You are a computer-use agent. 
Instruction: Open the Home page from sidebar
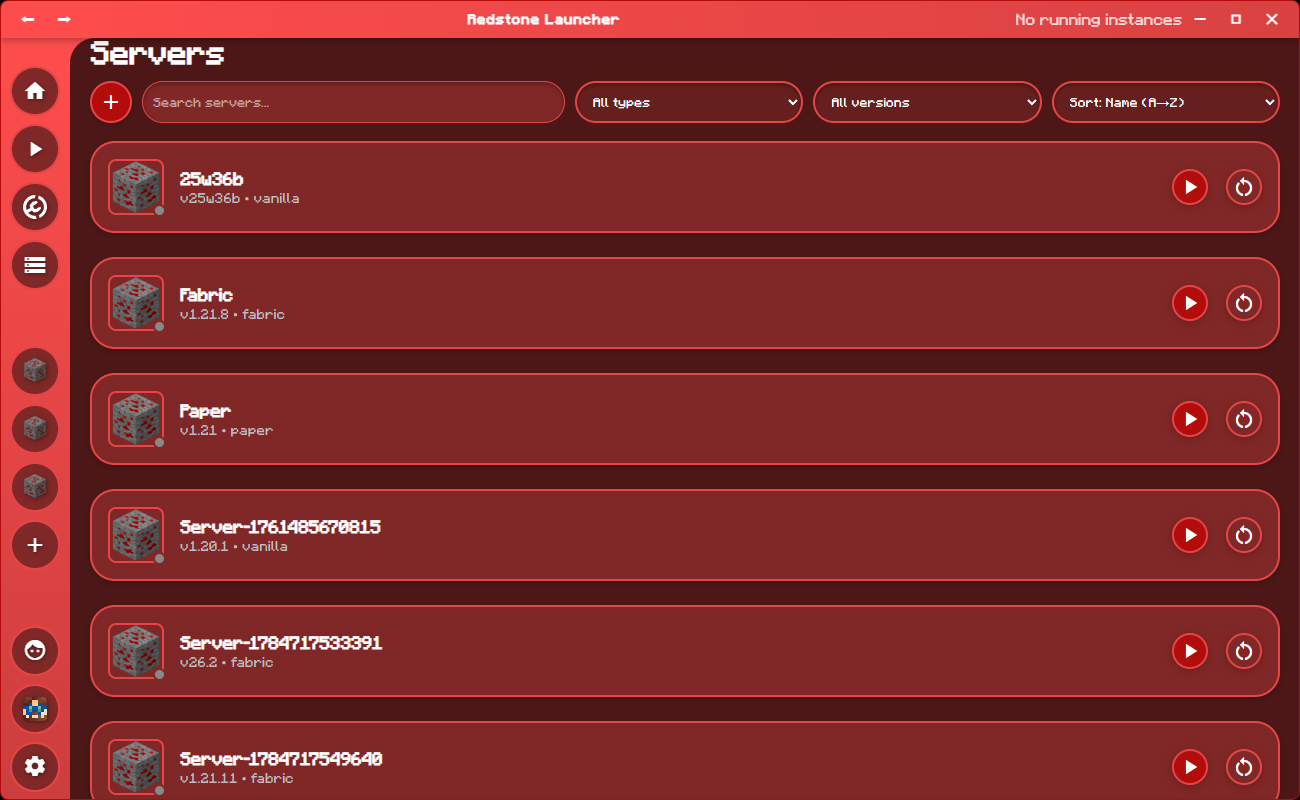click(35, 91)
